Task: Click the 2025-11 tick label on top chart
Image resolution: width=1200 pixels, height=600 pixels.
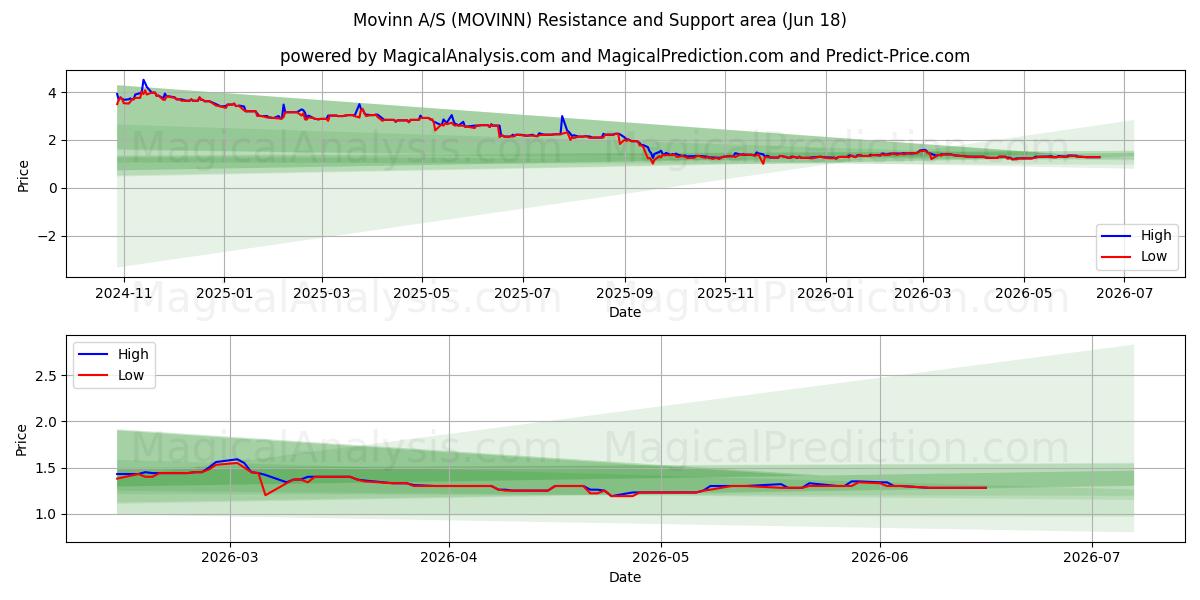Action: coord(724,295)
